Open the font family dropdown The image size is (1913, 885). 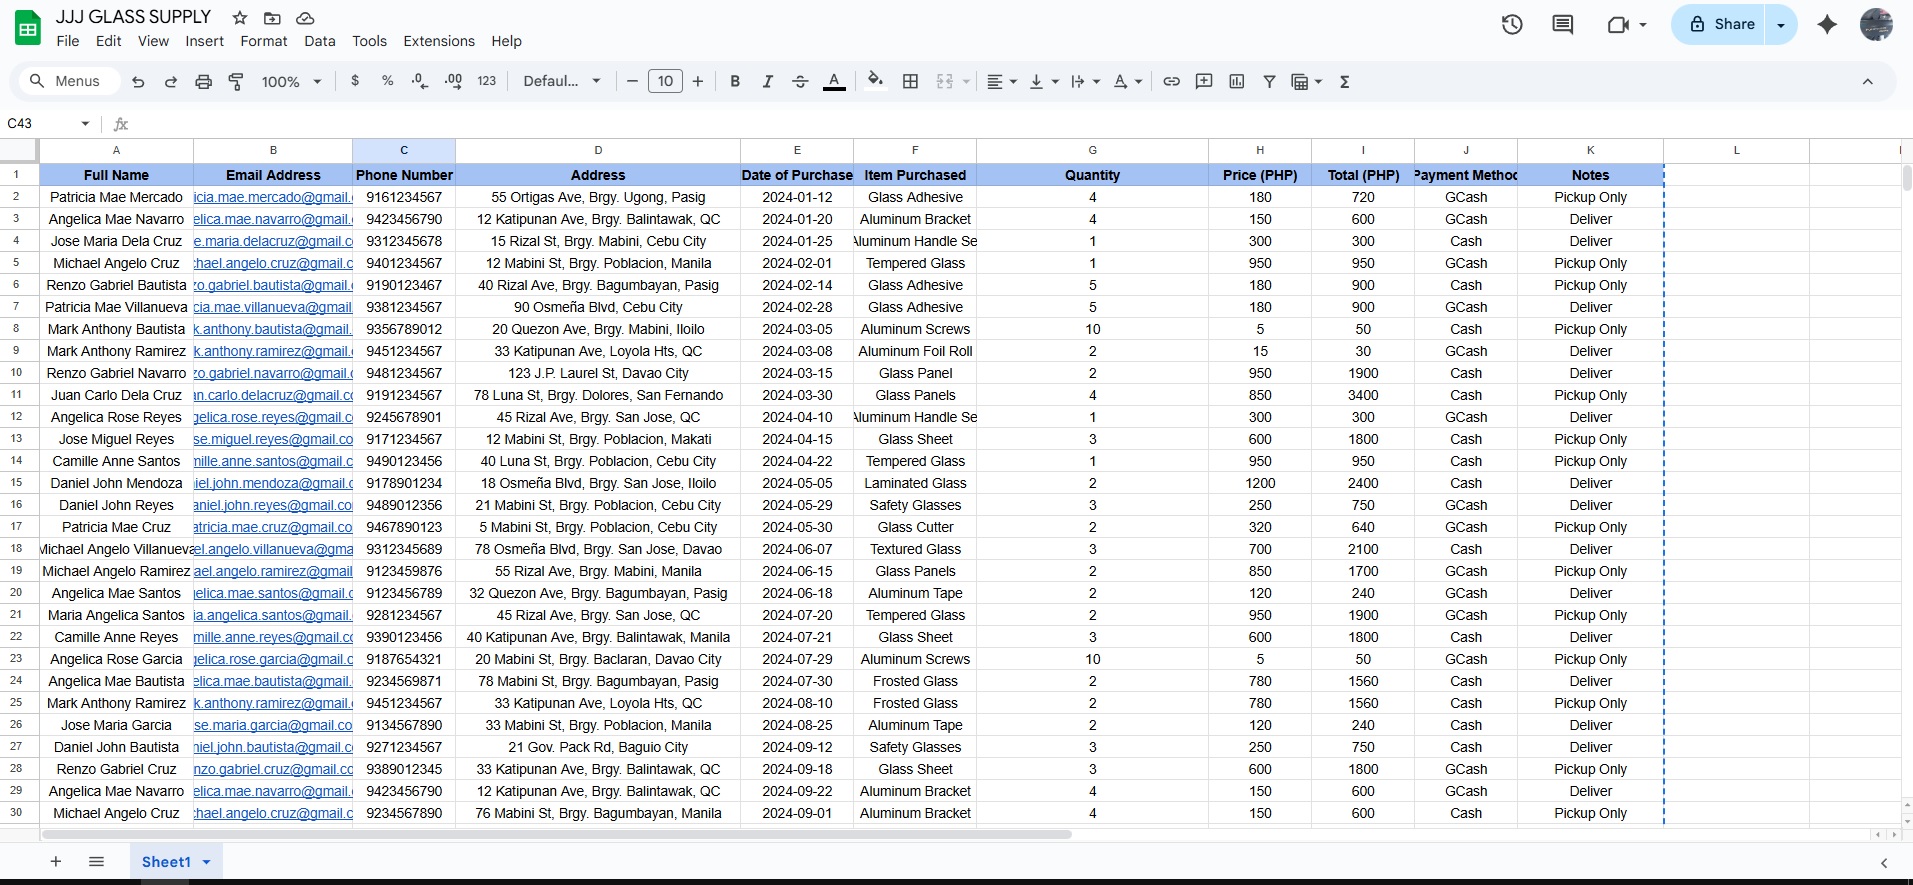coord(562,82)
